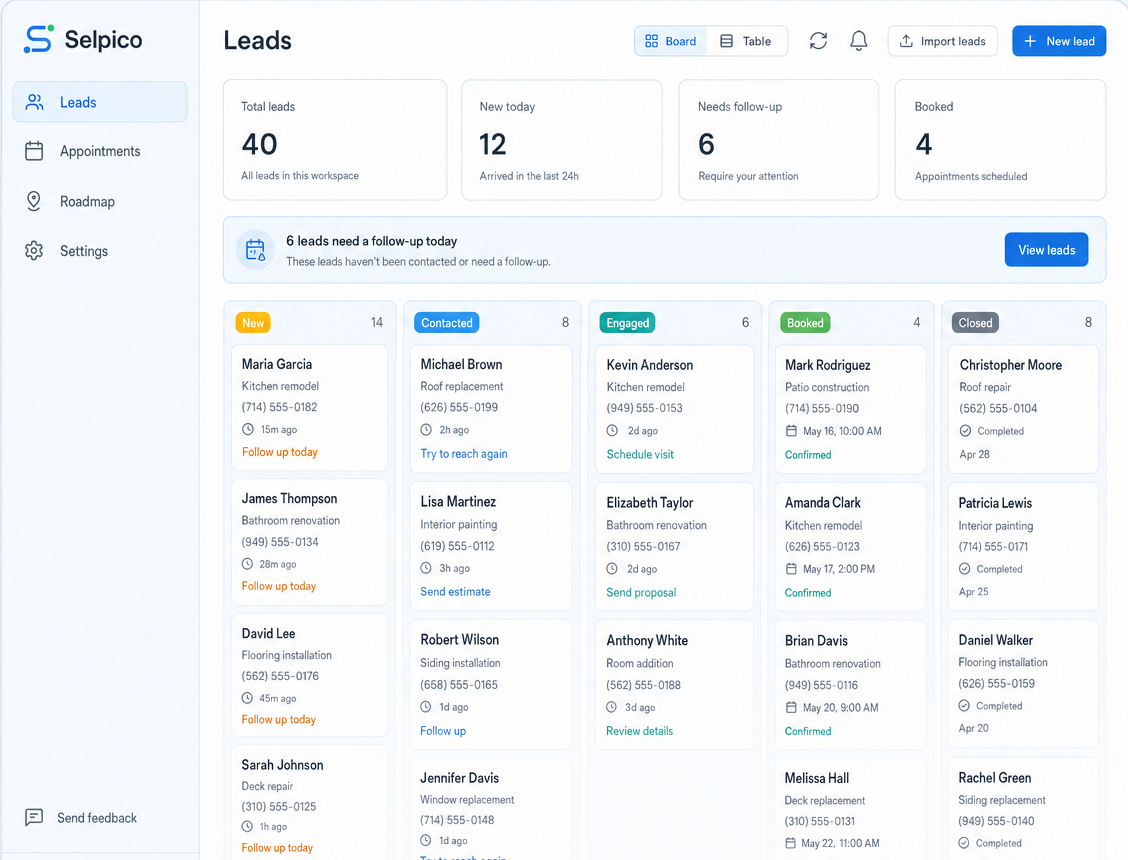
Task: Click Confirmed status on Brian Davis
Action: [808, 731]
